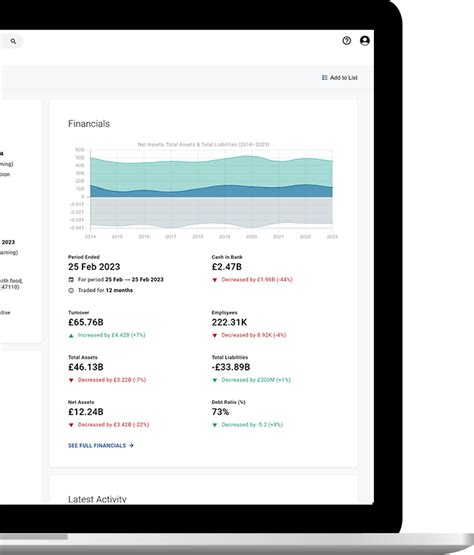Click the calendar icon beside For period
Image resolution: width=474 pixels, height=555 pixels.
point(71,280)
